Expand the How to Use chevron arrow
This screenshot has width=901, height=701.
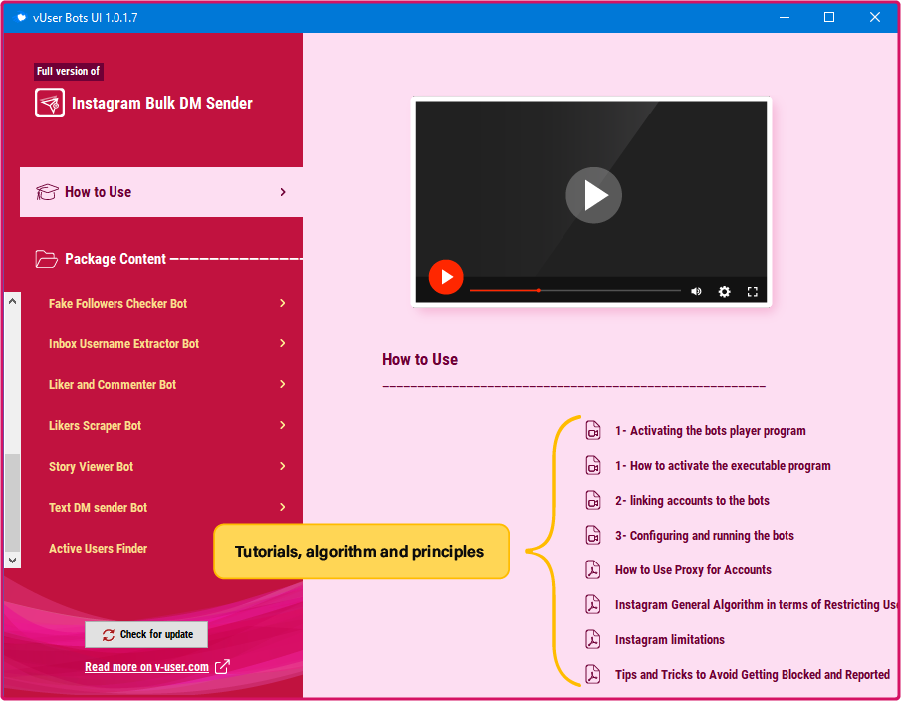283,192
